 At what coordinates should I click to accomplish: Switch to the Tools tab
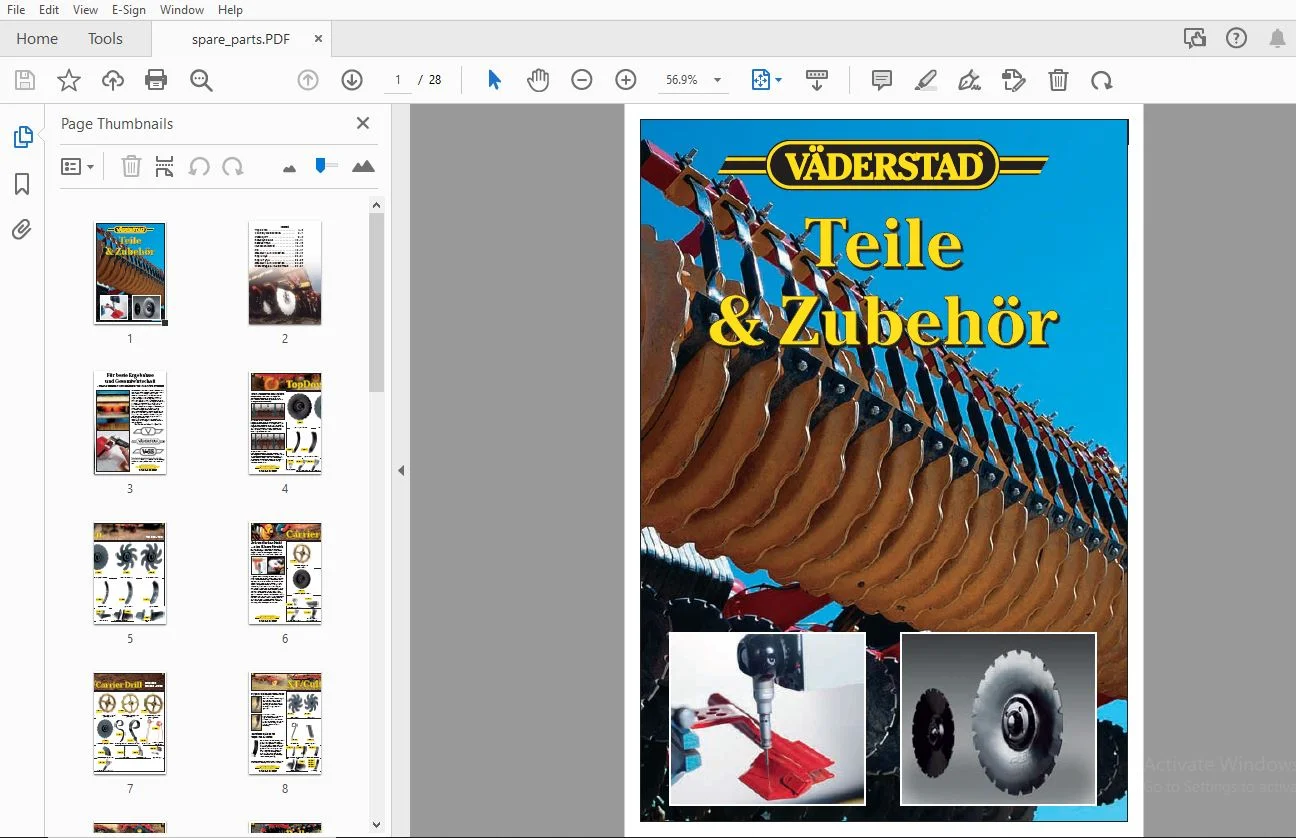(x=105, y=39)
